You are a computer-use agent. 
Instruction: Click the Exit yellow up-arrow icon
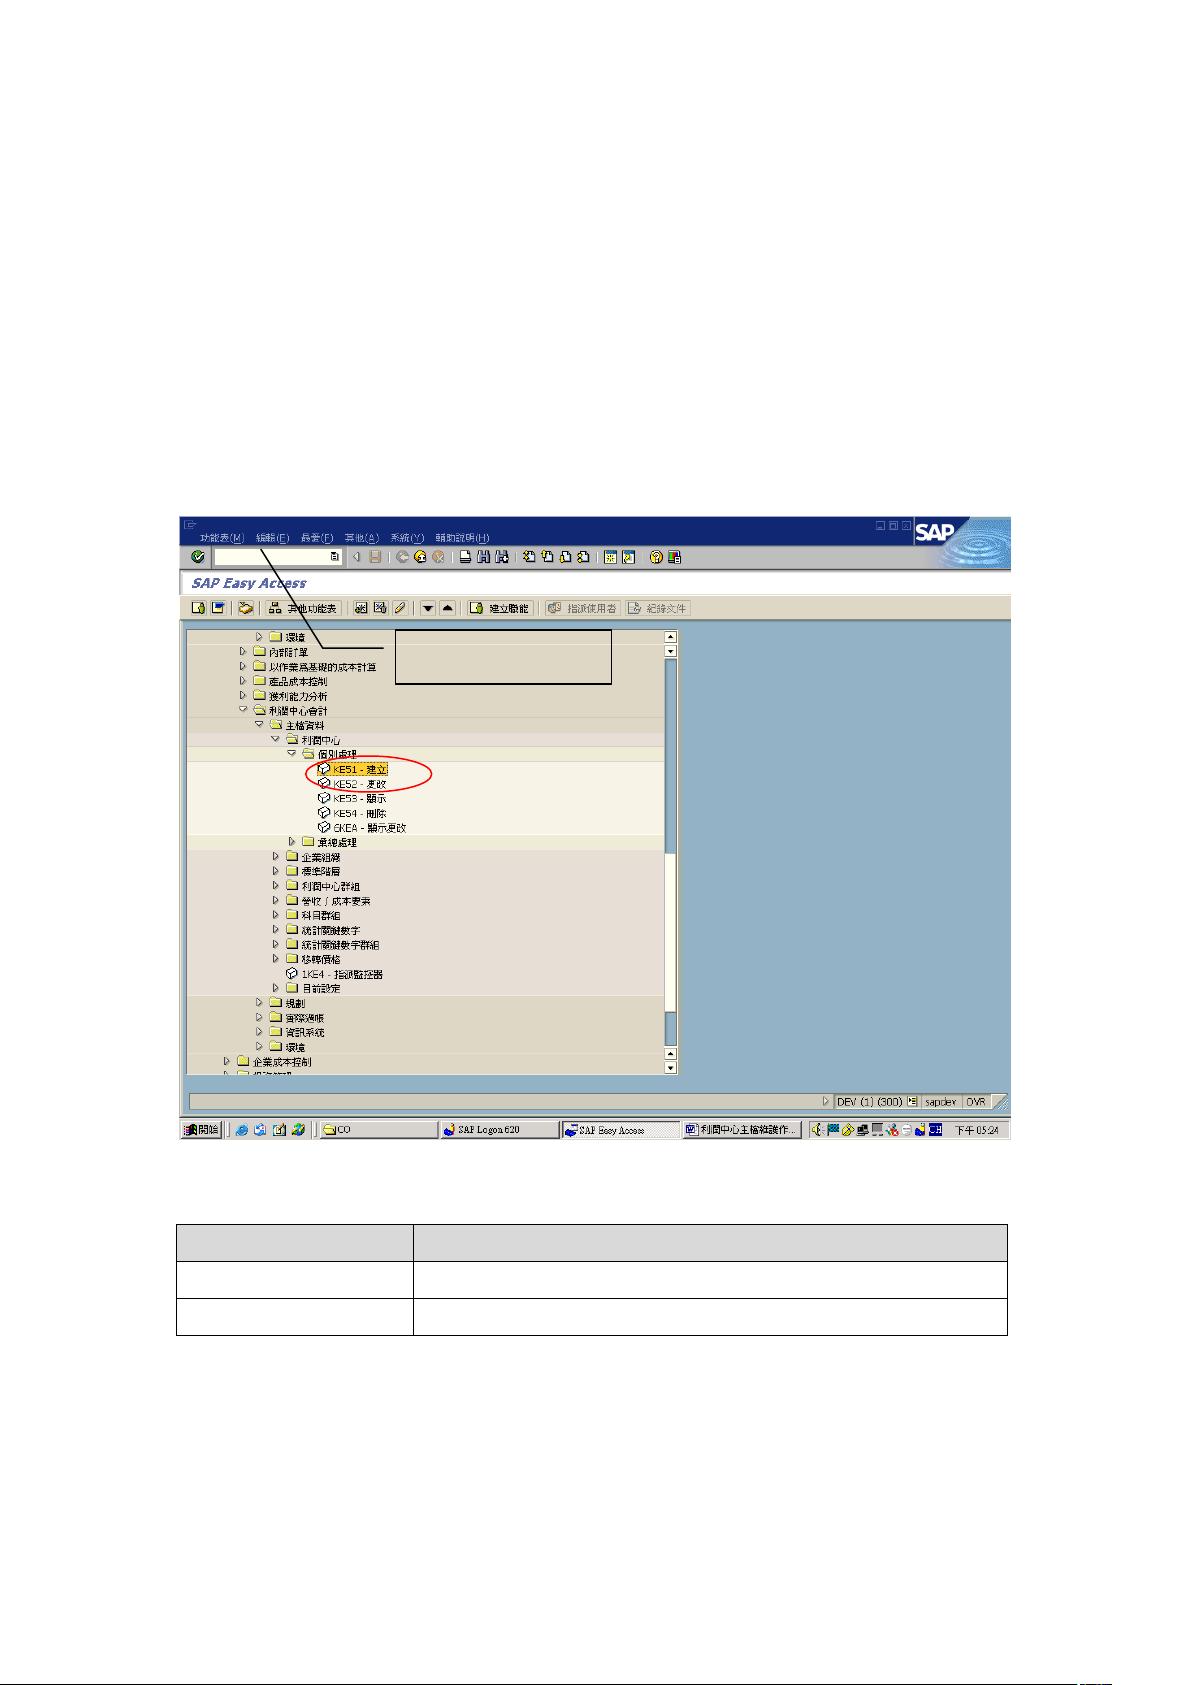(x=420, y=557)
